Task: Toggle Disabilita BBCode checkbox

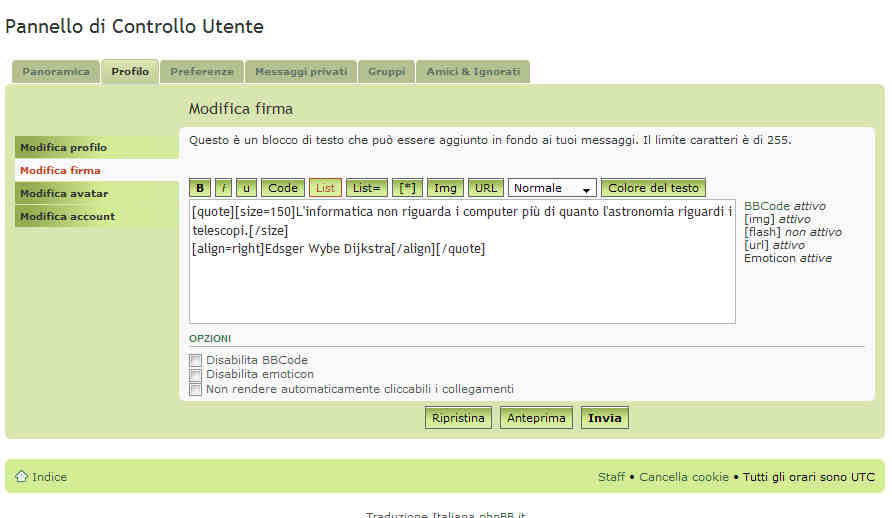Action: [195, 360]
